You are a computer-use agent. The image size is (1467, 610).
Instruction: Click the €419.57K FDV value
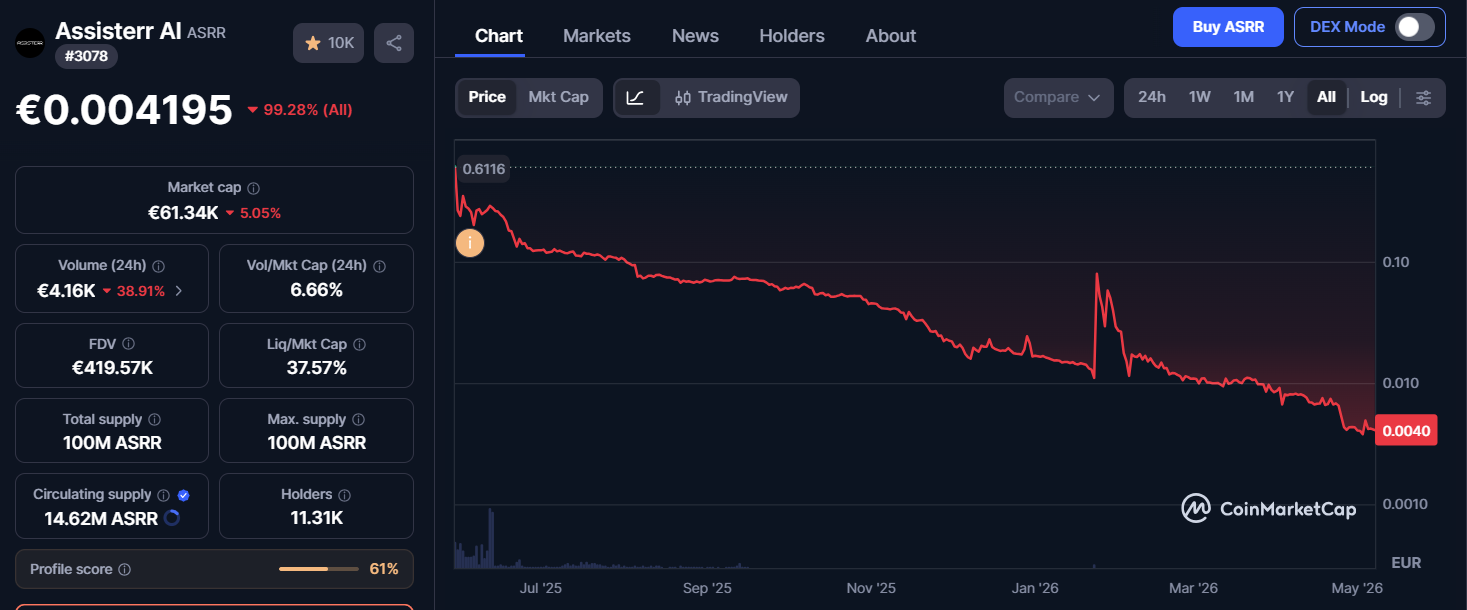[112, 368]
